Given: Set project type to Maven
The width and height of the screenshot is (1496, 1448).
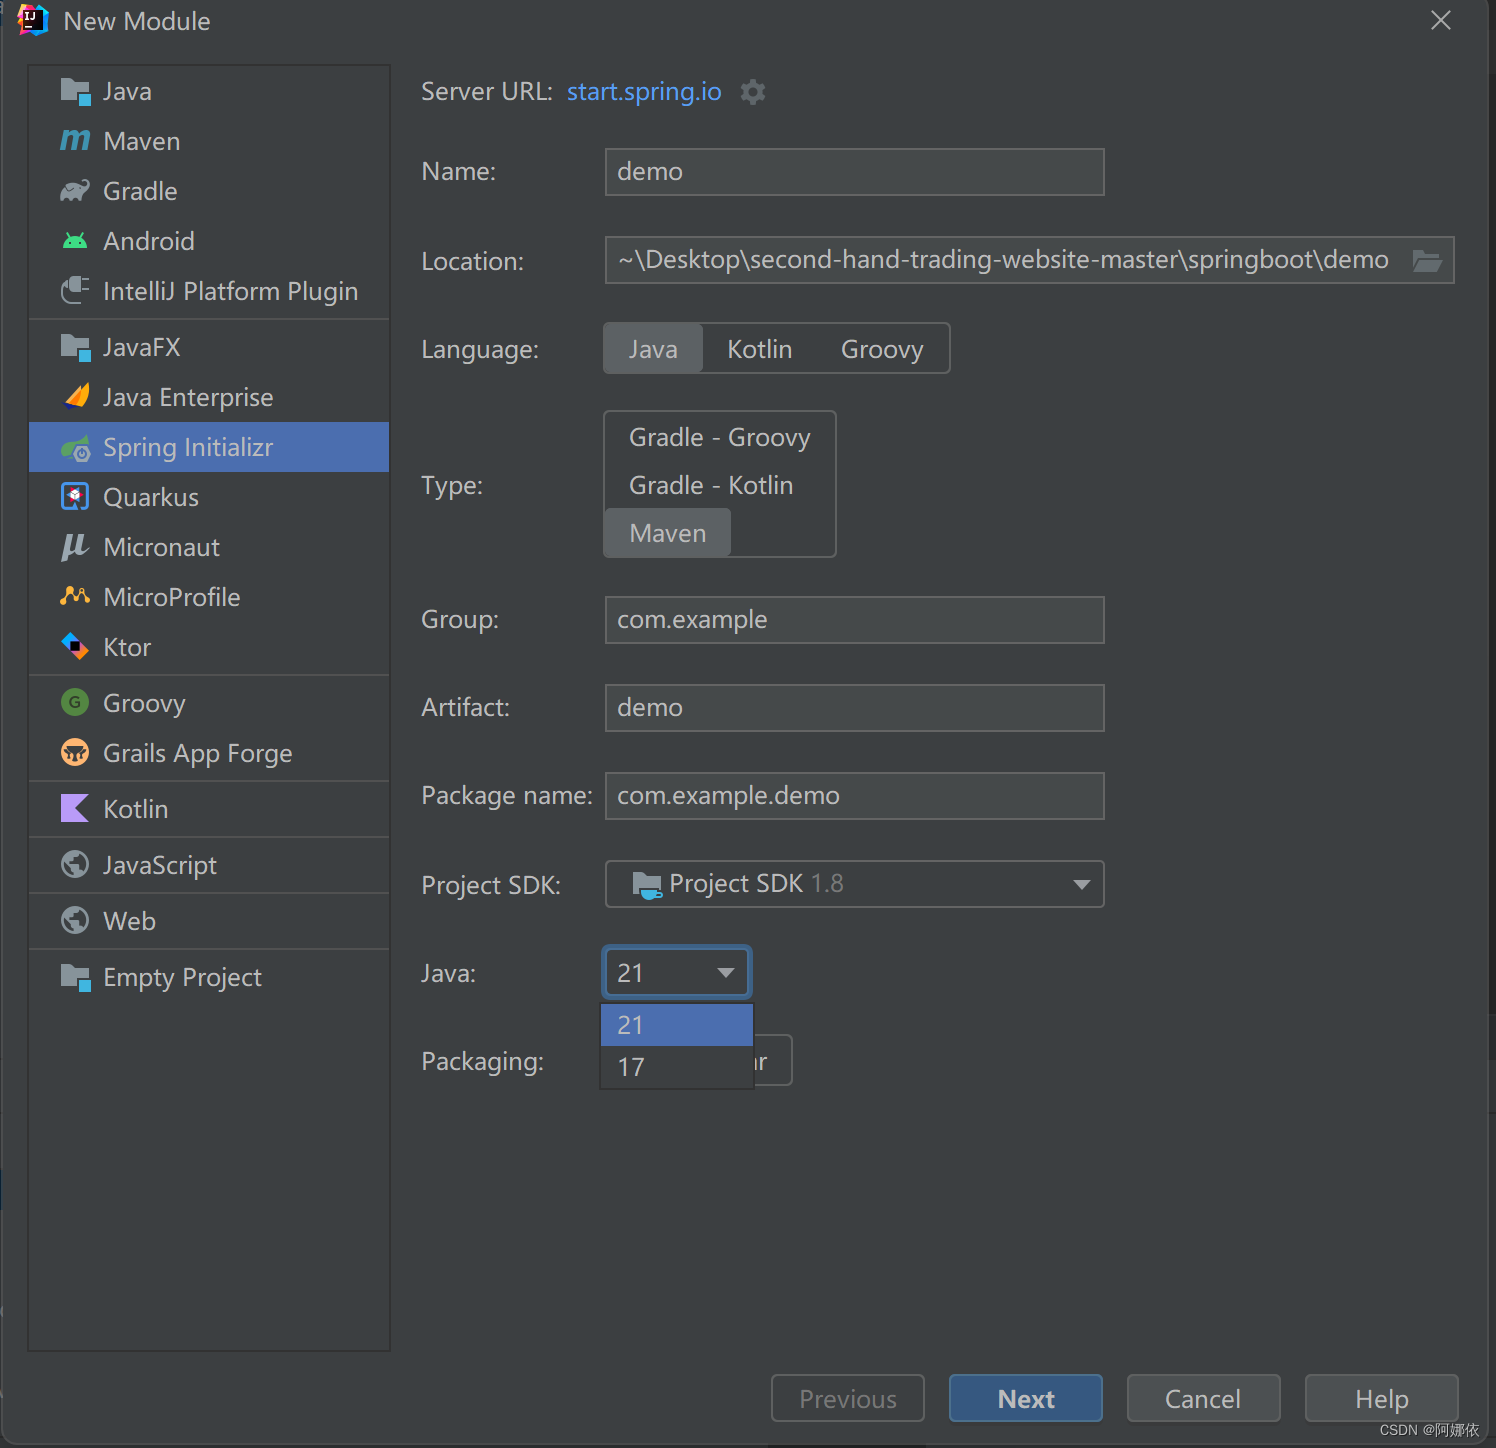Looking at the screenshot, I should [668, 533].
